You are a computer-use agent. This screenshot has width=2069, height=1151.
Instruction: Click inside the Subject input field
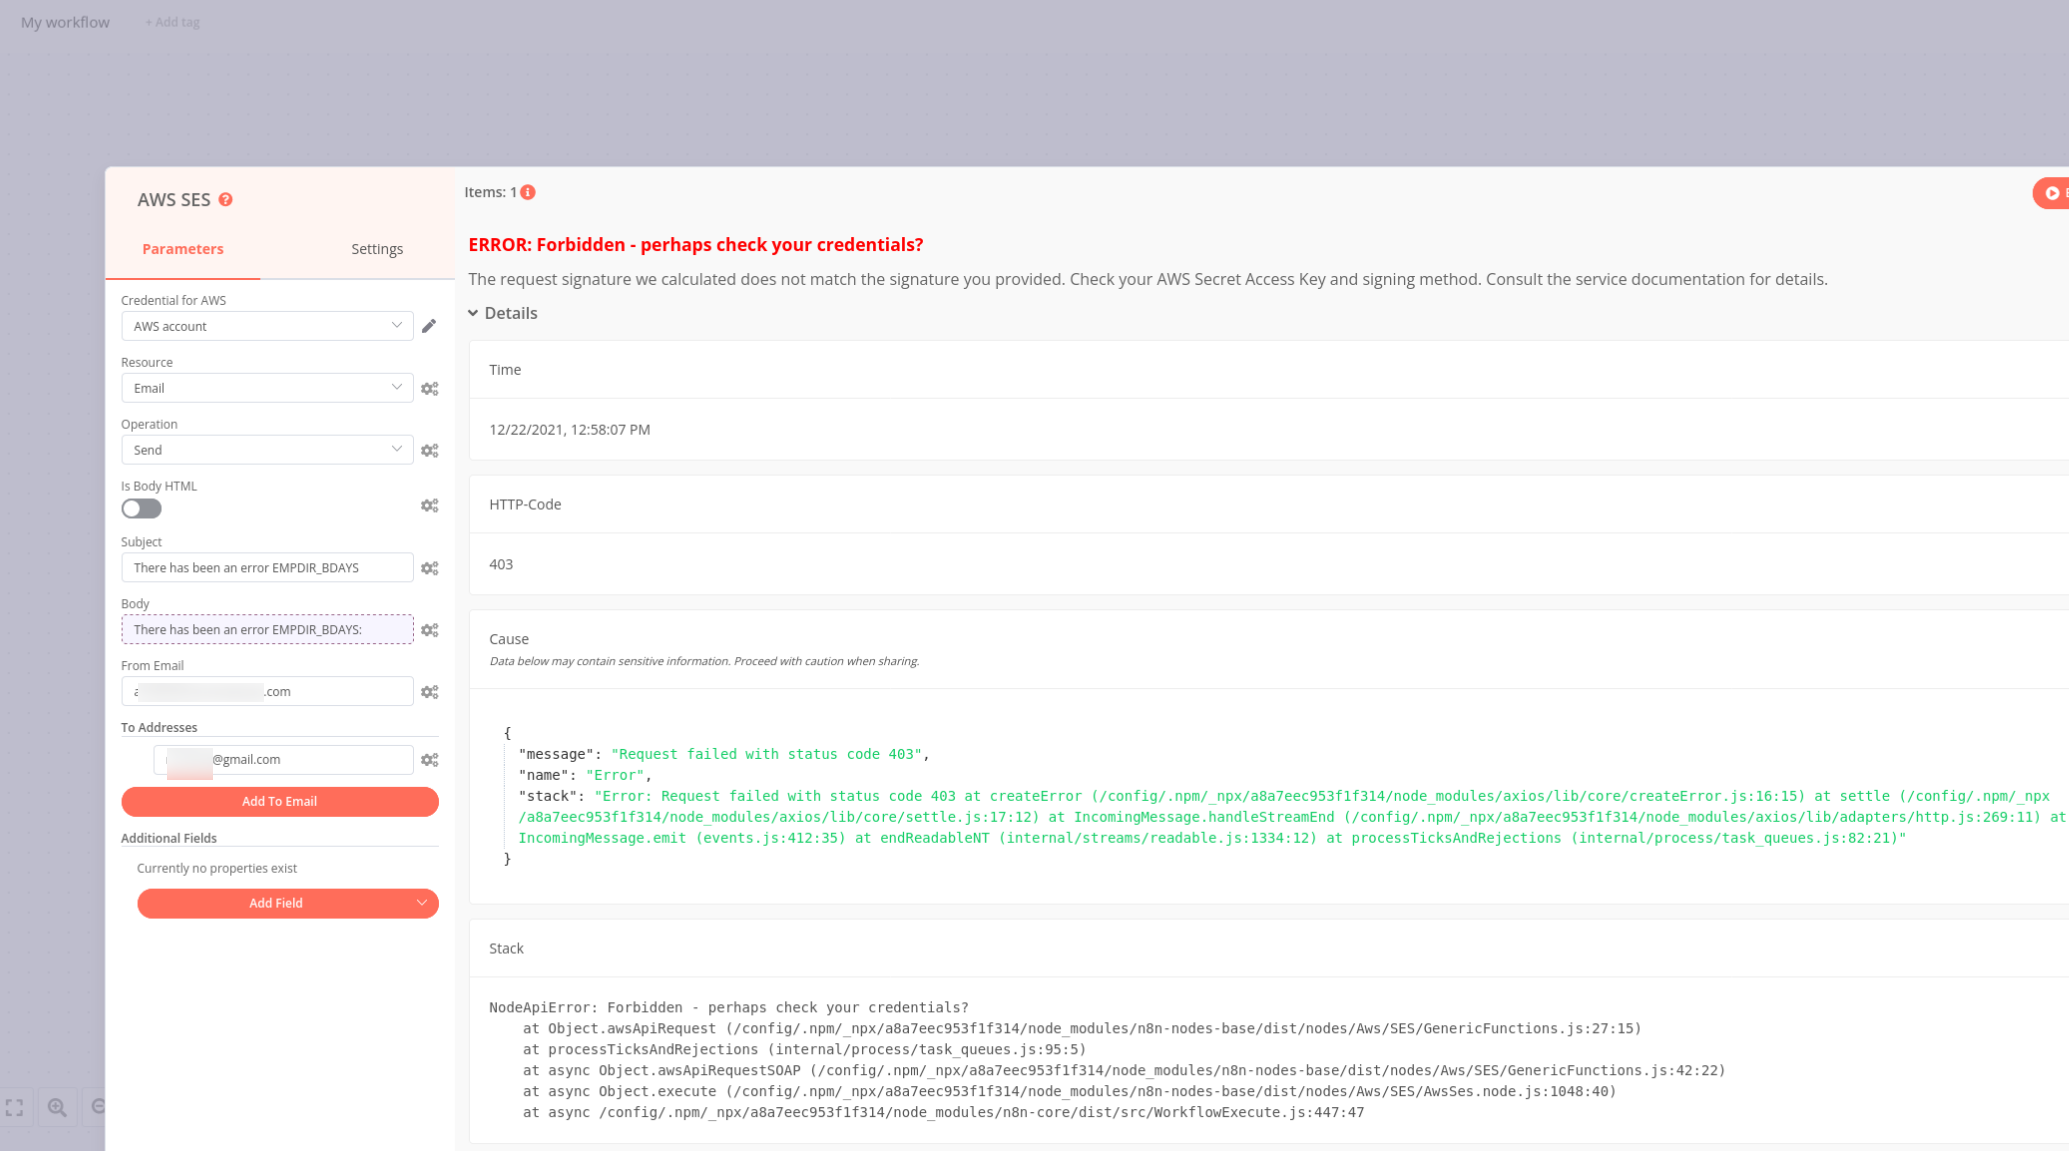266,567
